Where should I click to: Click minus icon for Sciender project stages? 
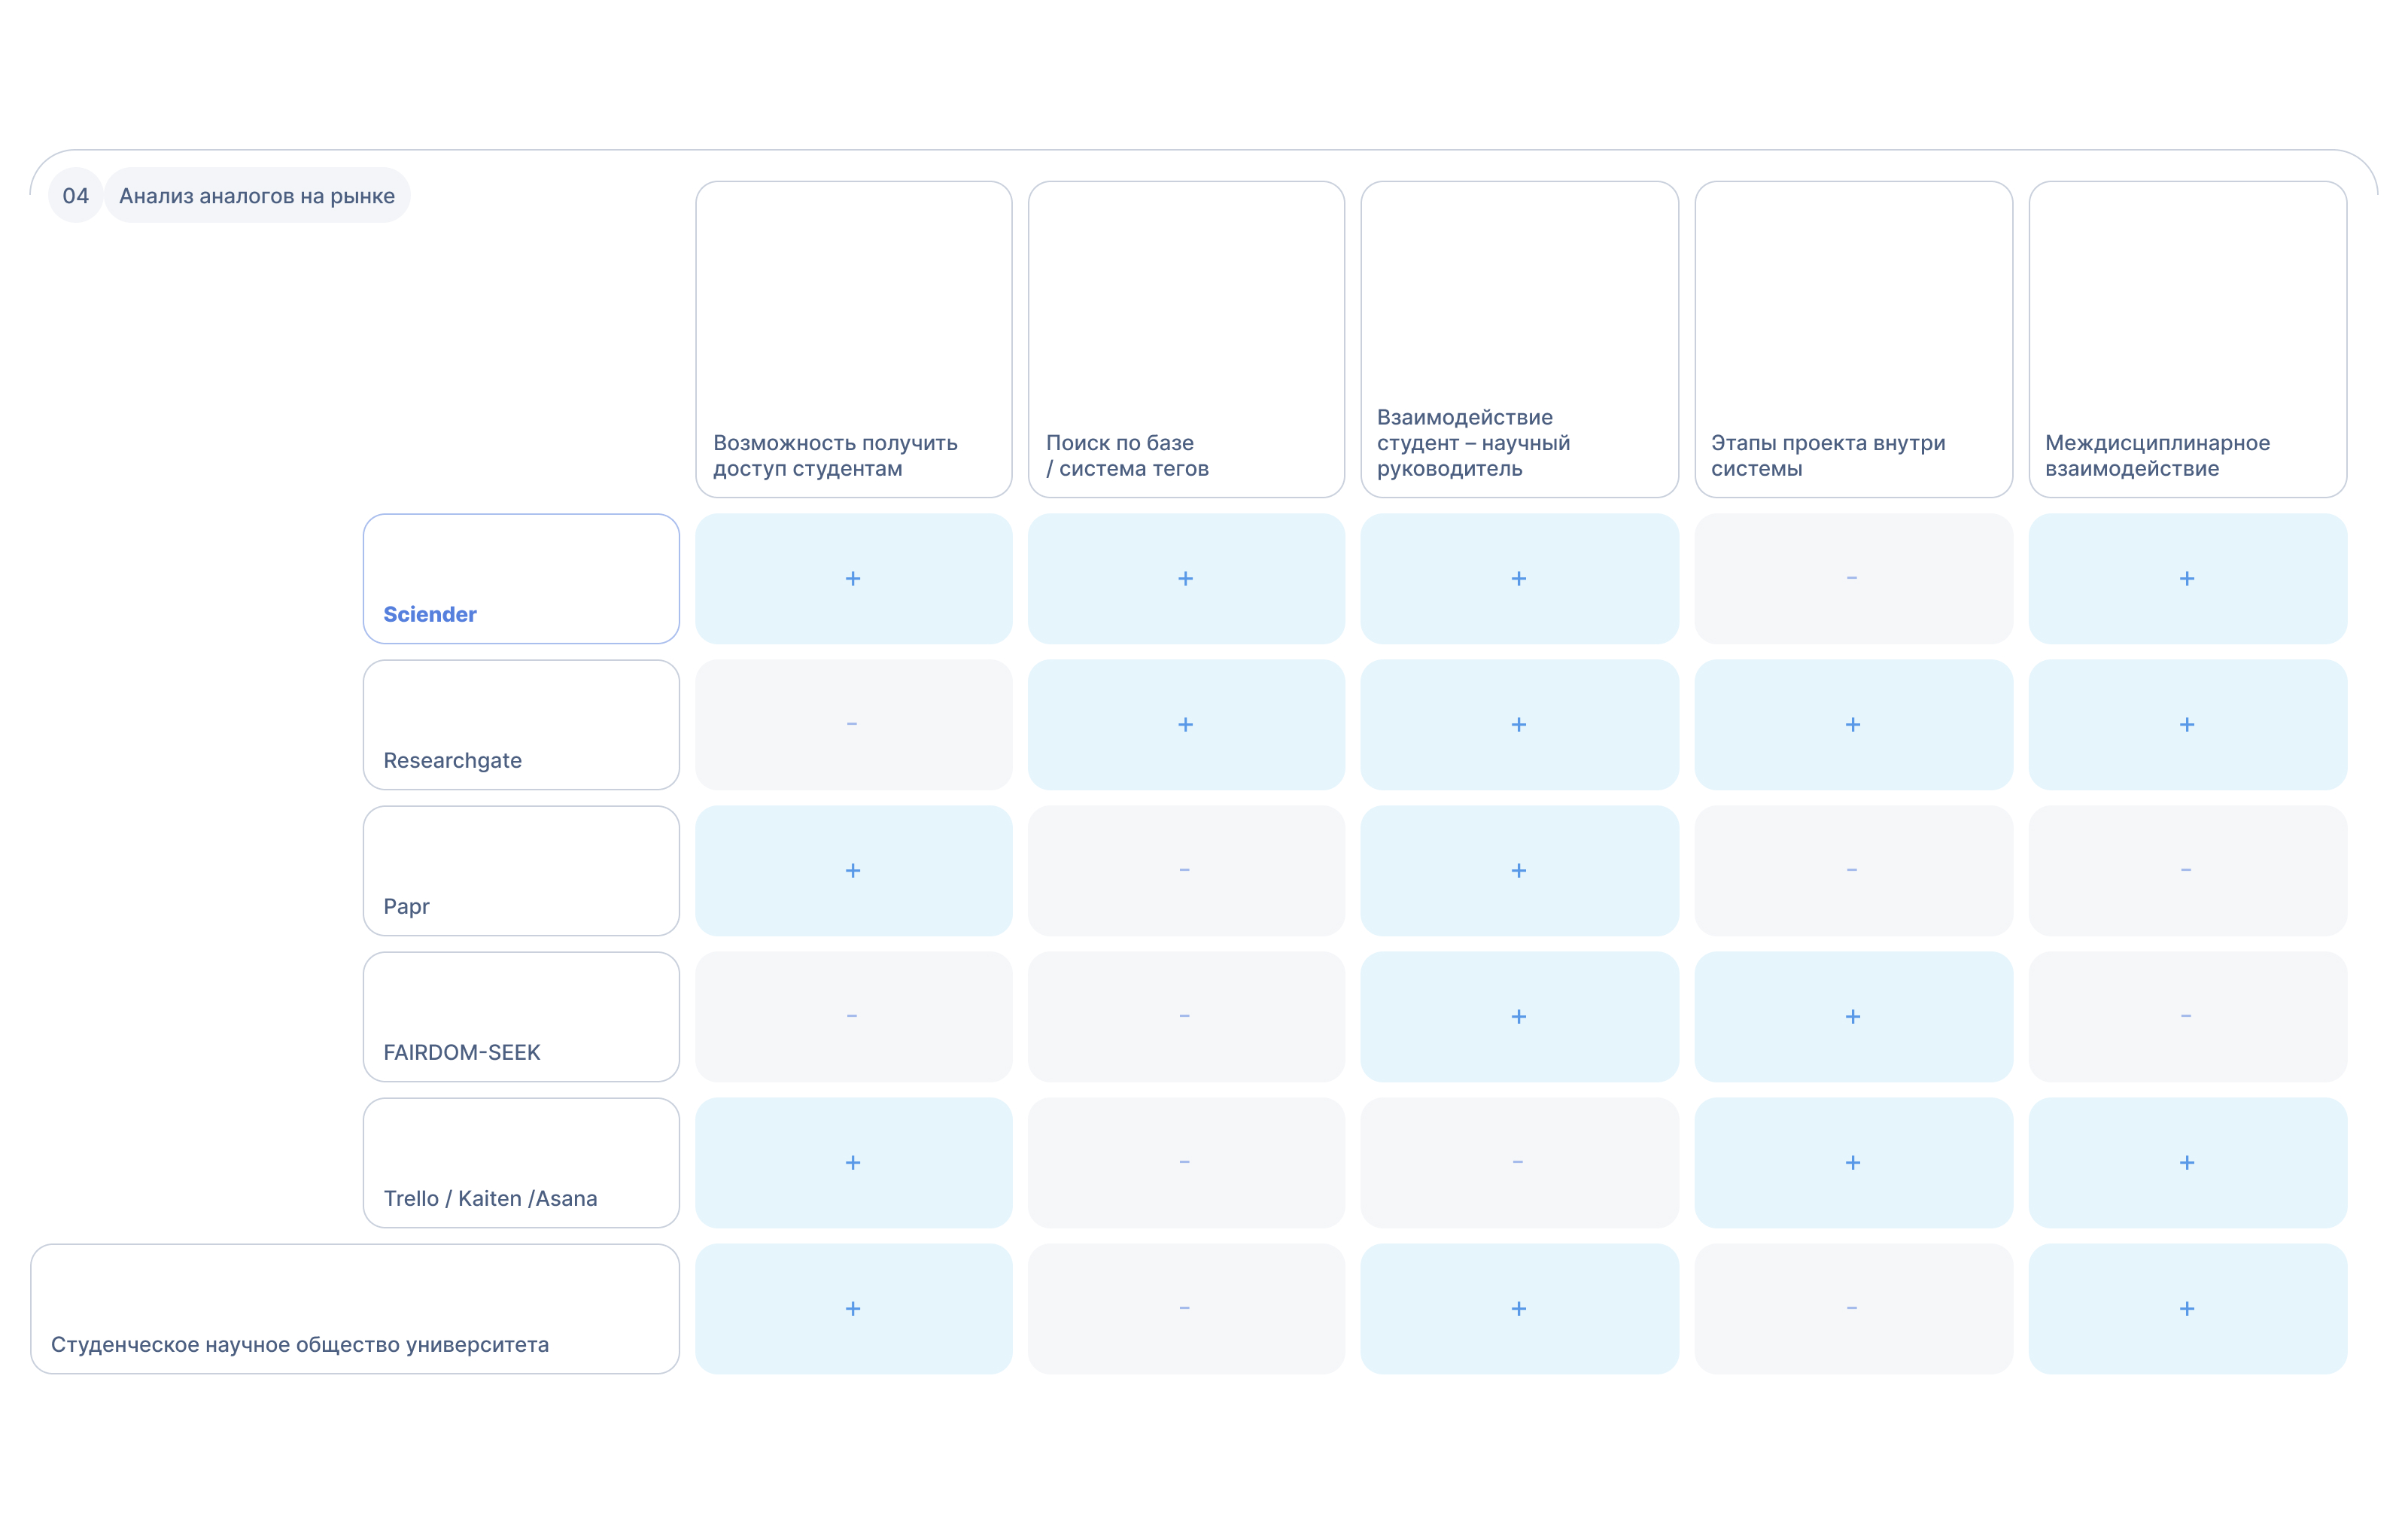point(1851,578)
